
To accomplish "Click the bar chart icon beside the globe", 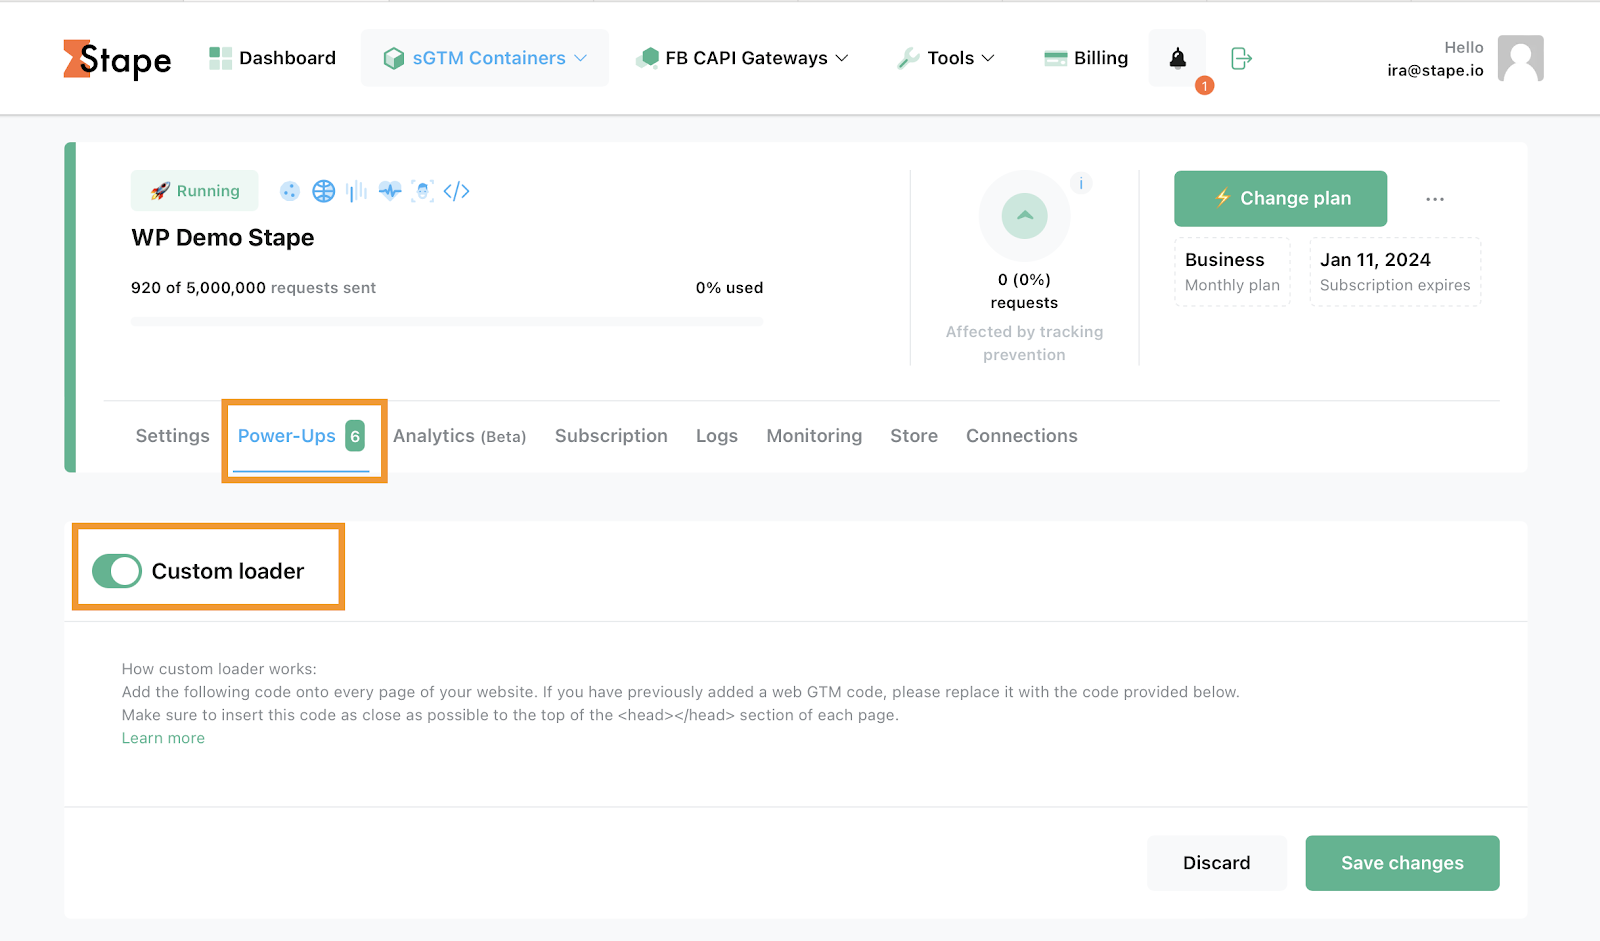I will tap(356, 190).
